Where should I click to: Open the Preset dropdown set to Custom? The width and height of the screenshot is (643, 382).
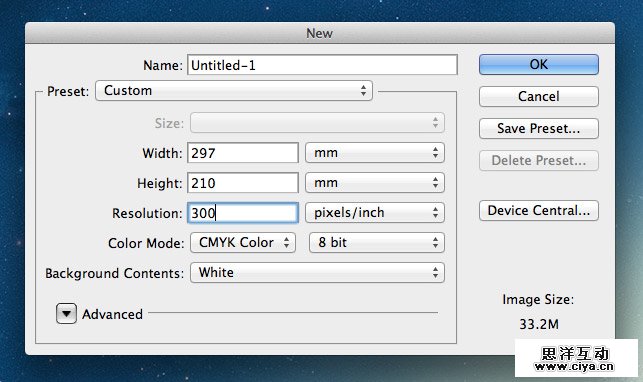pos(234,91)
